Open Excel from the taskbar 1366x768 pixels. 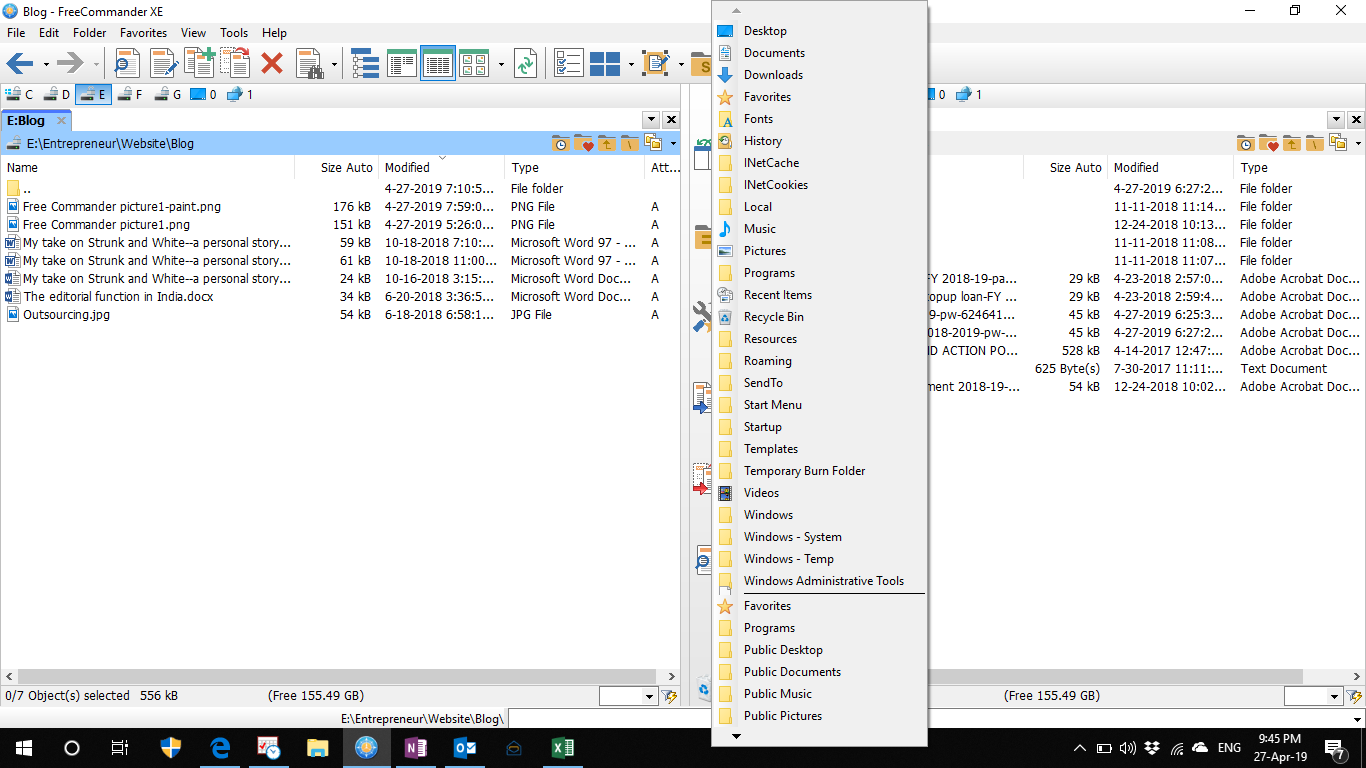562,748
